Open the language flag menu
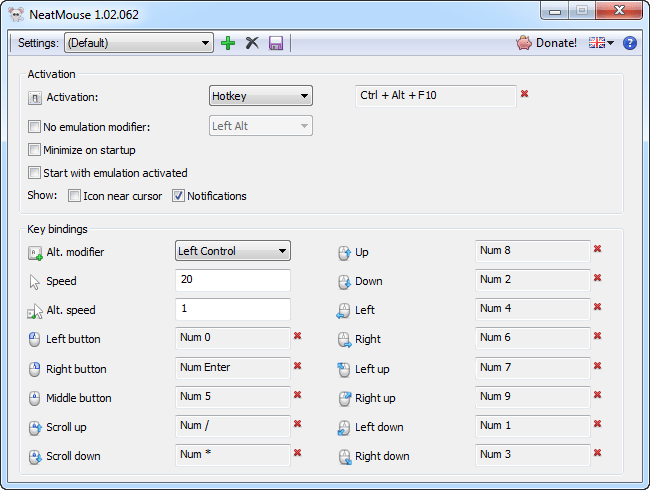Image resolution: width=650 pixels, height=490 pixels. pyautogui.click(x=601, y=43)
